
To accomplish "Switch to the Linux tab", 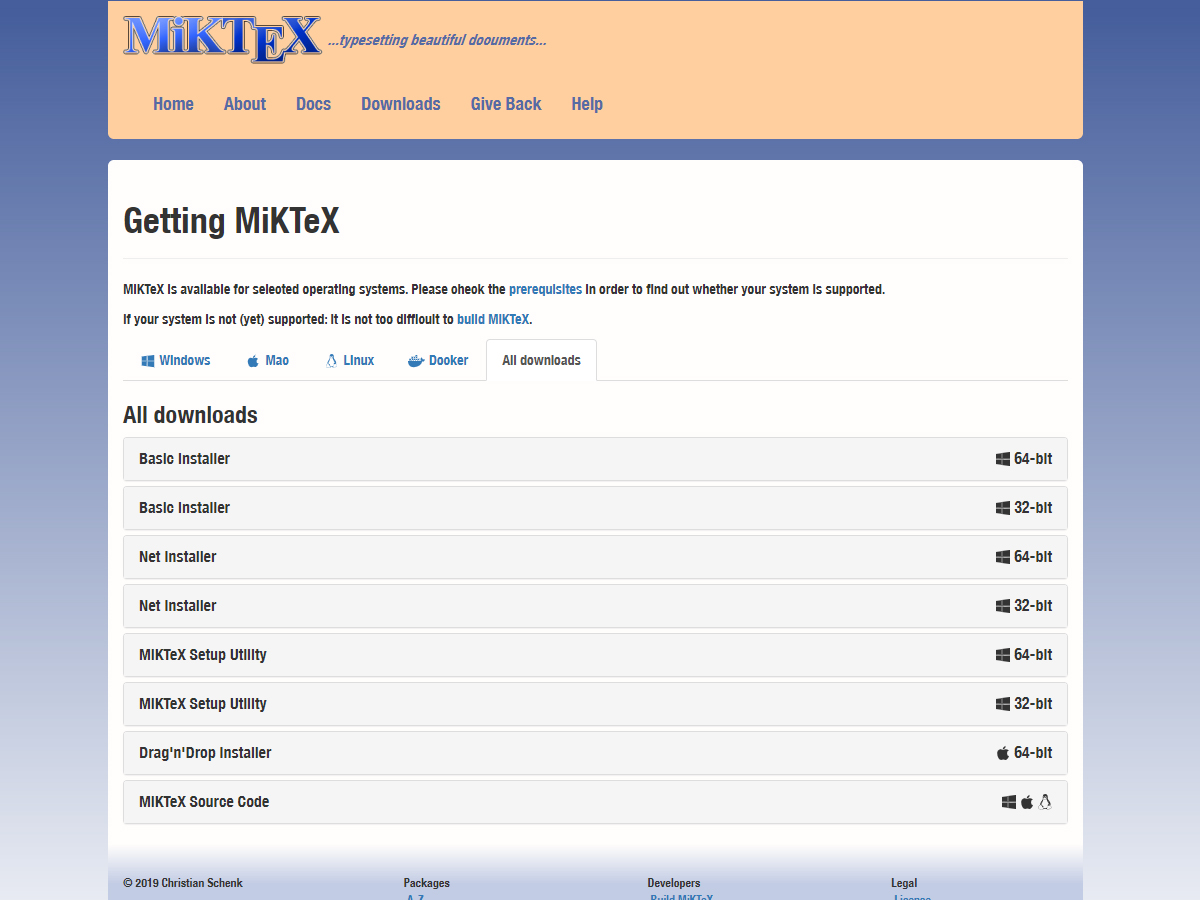I will 350,360.
